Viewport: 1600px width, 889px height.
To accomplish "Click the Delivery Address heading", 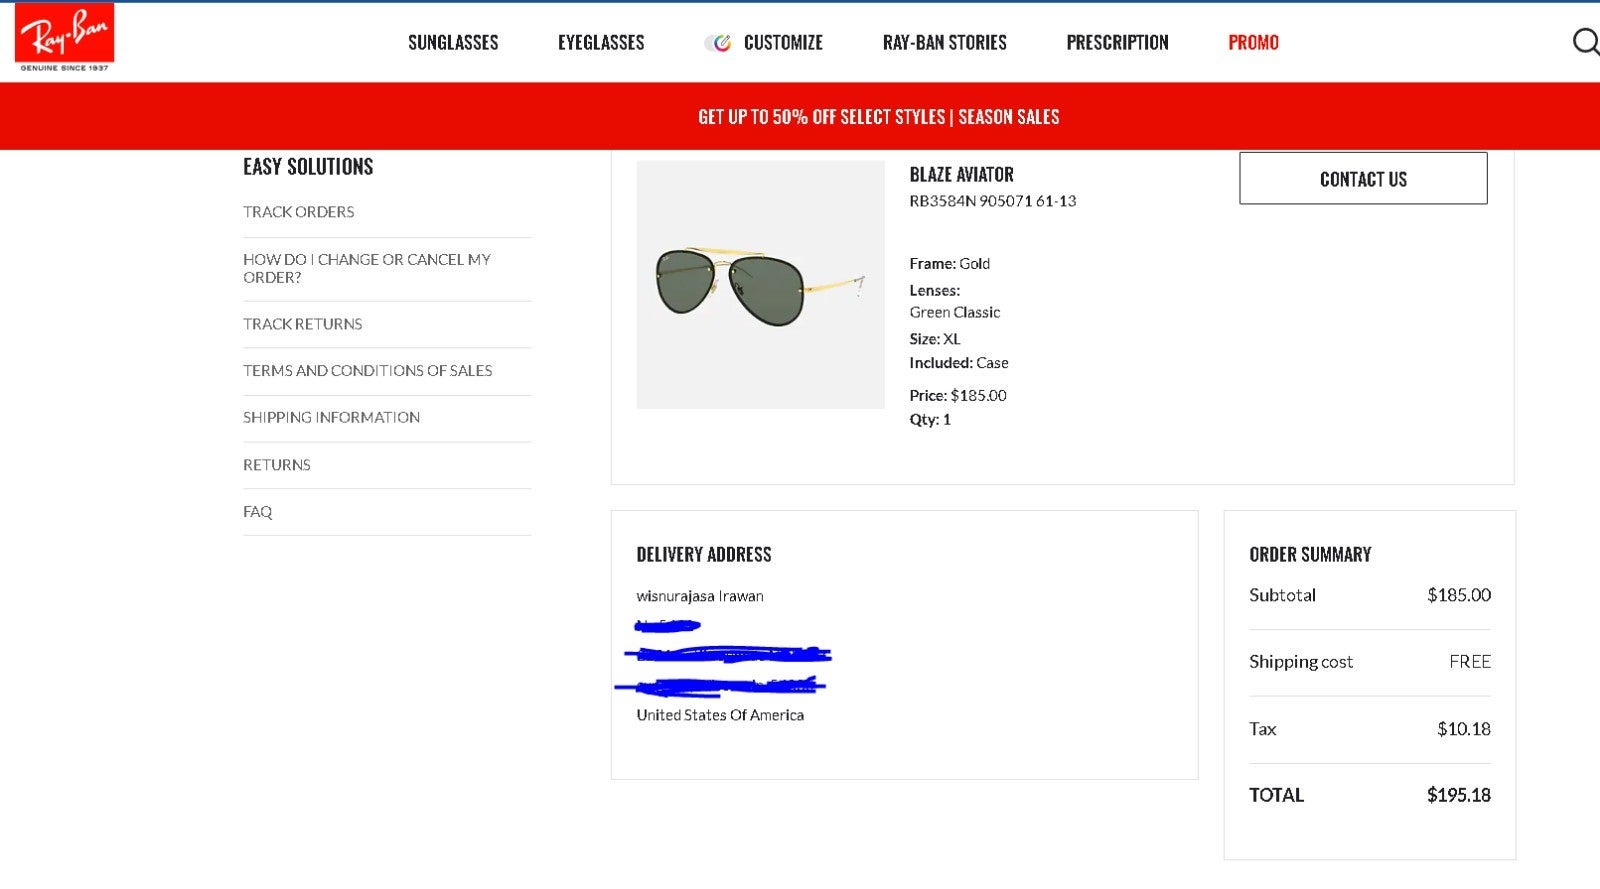I will click(704, 554).
